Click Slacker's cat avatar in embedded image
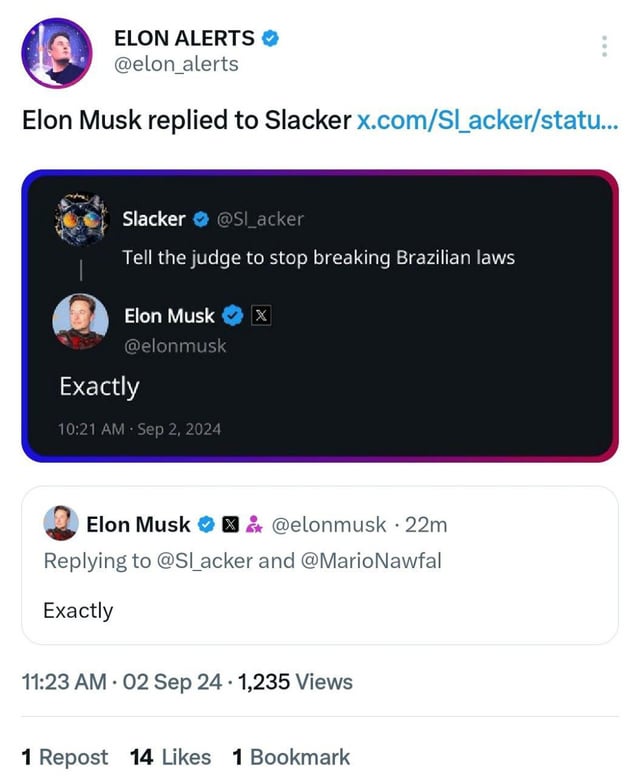The height and width of the screenshot is (776, 640). pos(81,220)
